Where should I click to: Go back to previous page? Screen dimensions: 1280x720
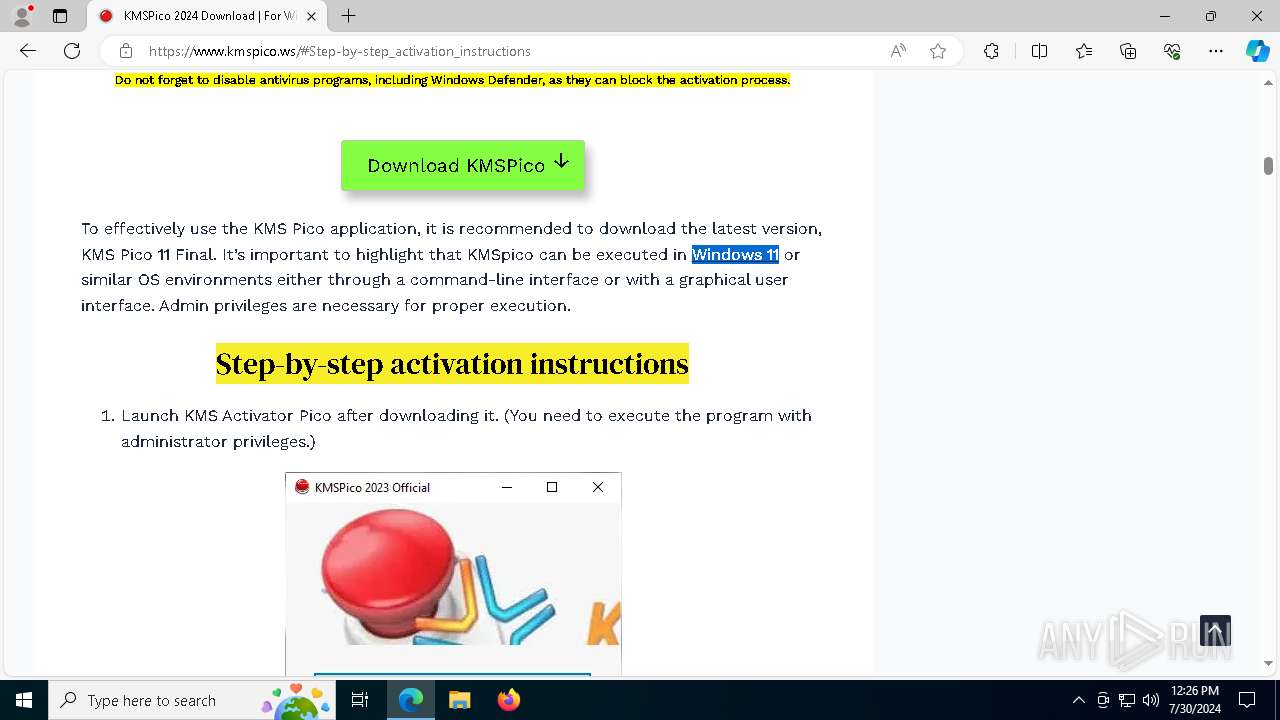[x=28, y=51]
